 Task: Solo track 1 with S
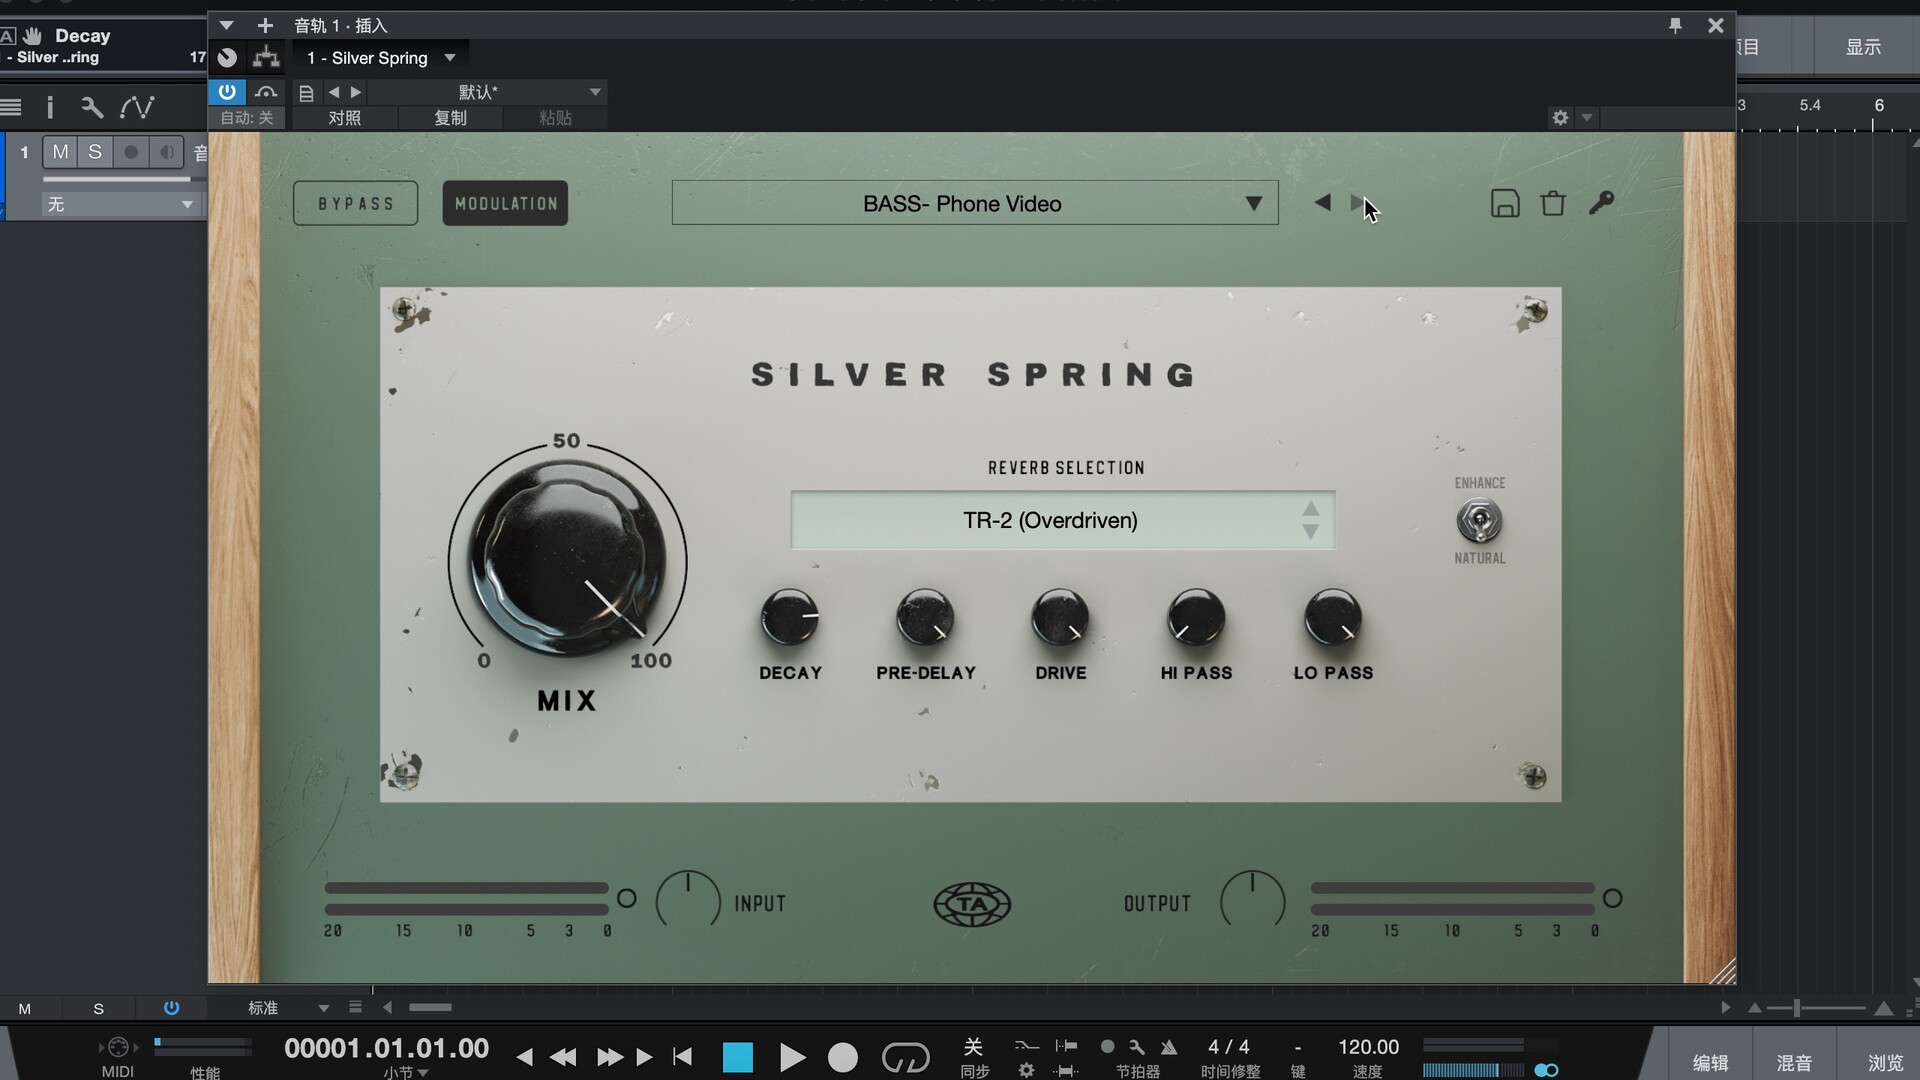tap(95, 152)
